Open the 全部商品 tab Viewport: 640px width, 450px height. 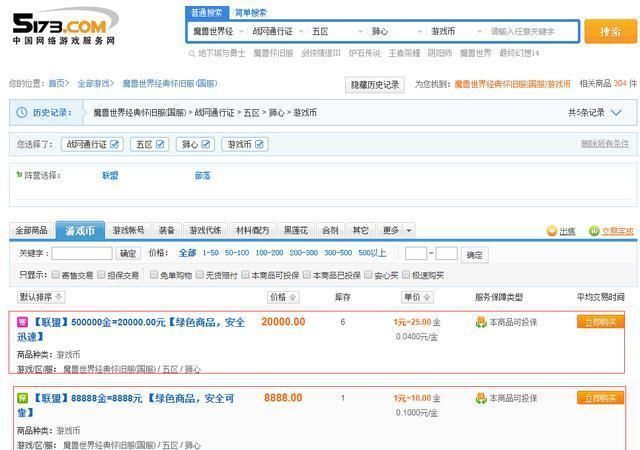point(31,230)
